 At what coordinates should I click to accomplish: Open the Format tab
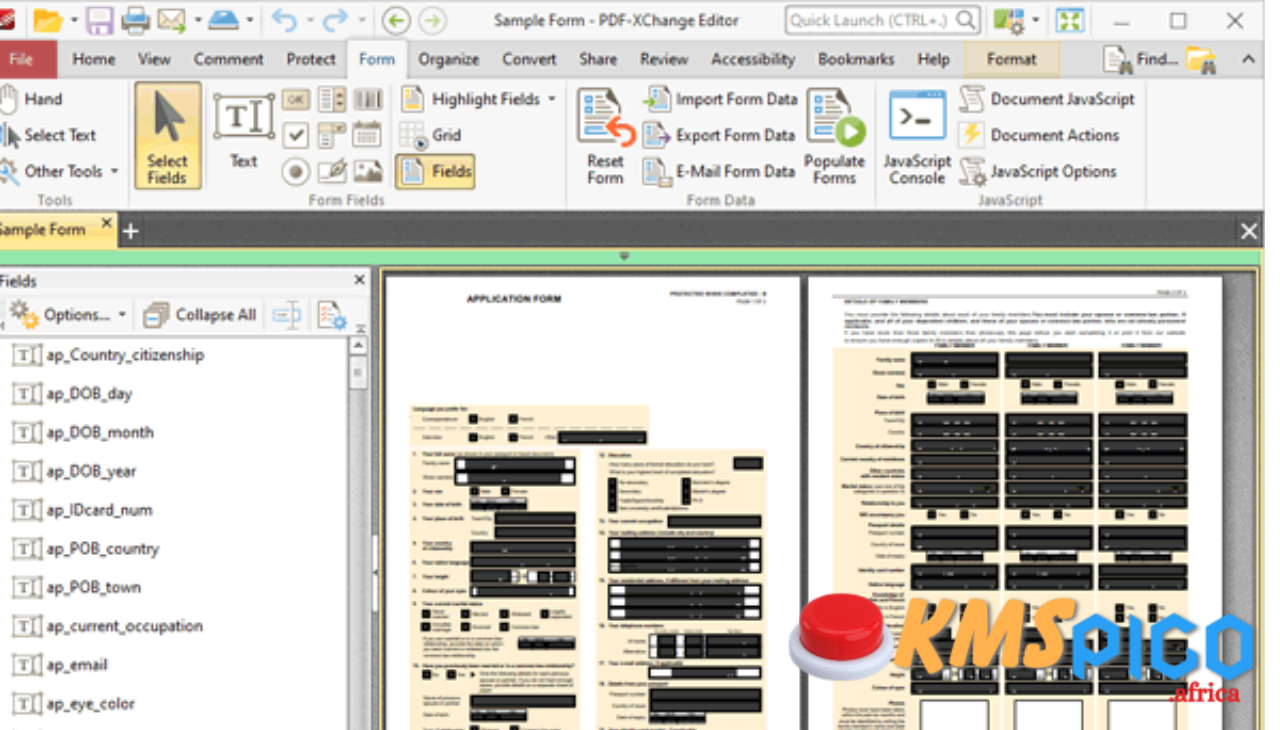(1011, 59)
